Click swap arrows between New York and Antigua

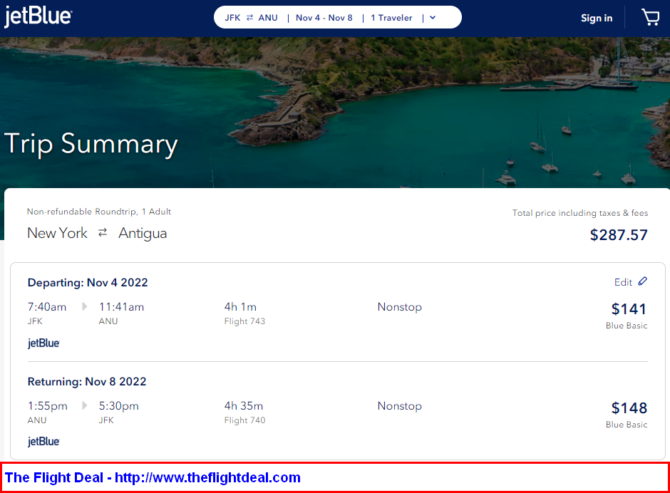click(102, 233)
